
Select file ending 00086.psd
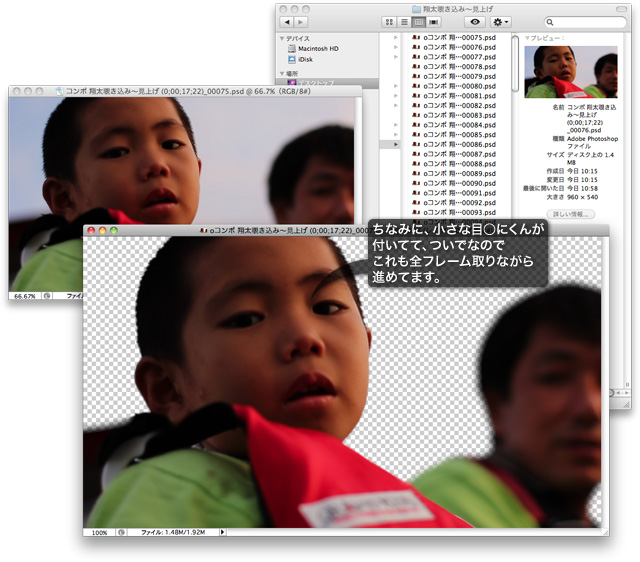point(454,144)
